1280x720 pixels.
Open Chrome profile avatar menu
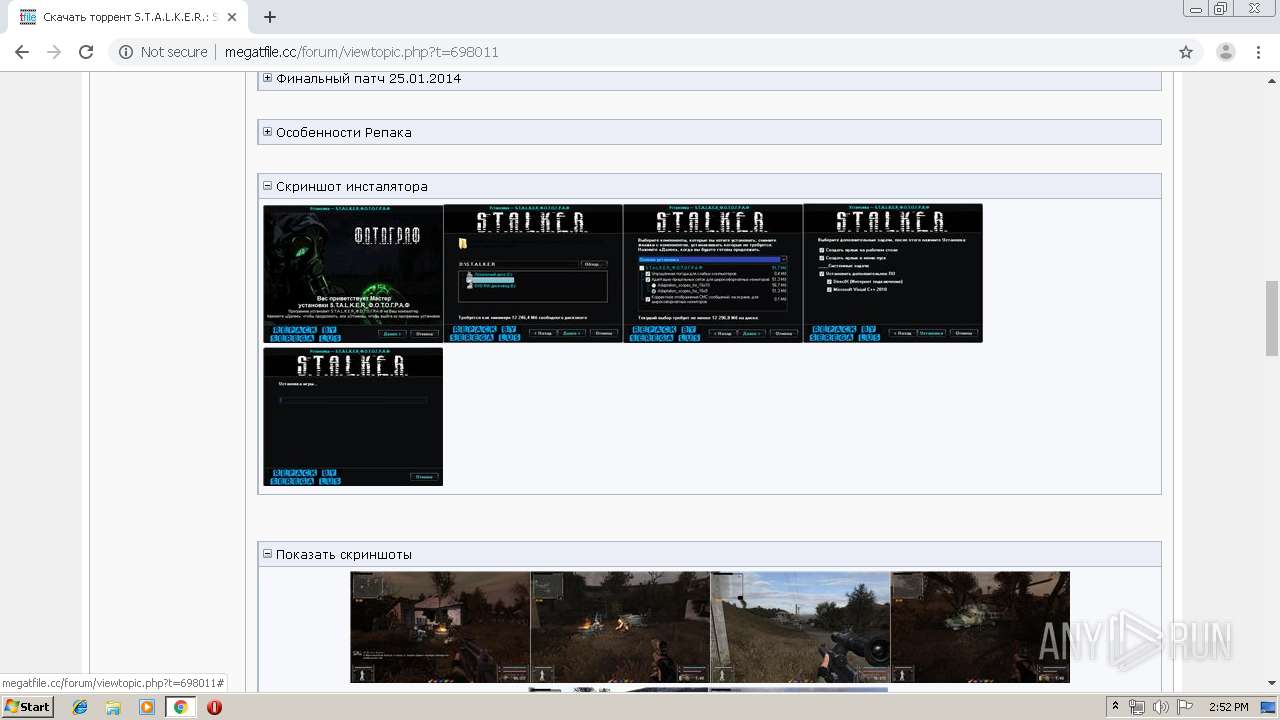click(x=1225, y=52)
